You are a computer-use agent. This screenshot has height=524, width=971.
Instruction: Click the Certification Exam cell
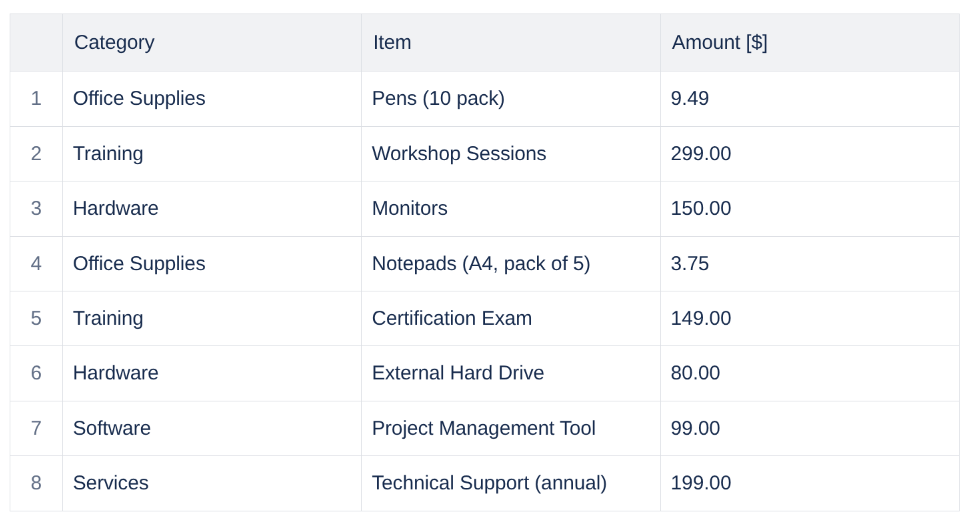[x=452, y=318]
